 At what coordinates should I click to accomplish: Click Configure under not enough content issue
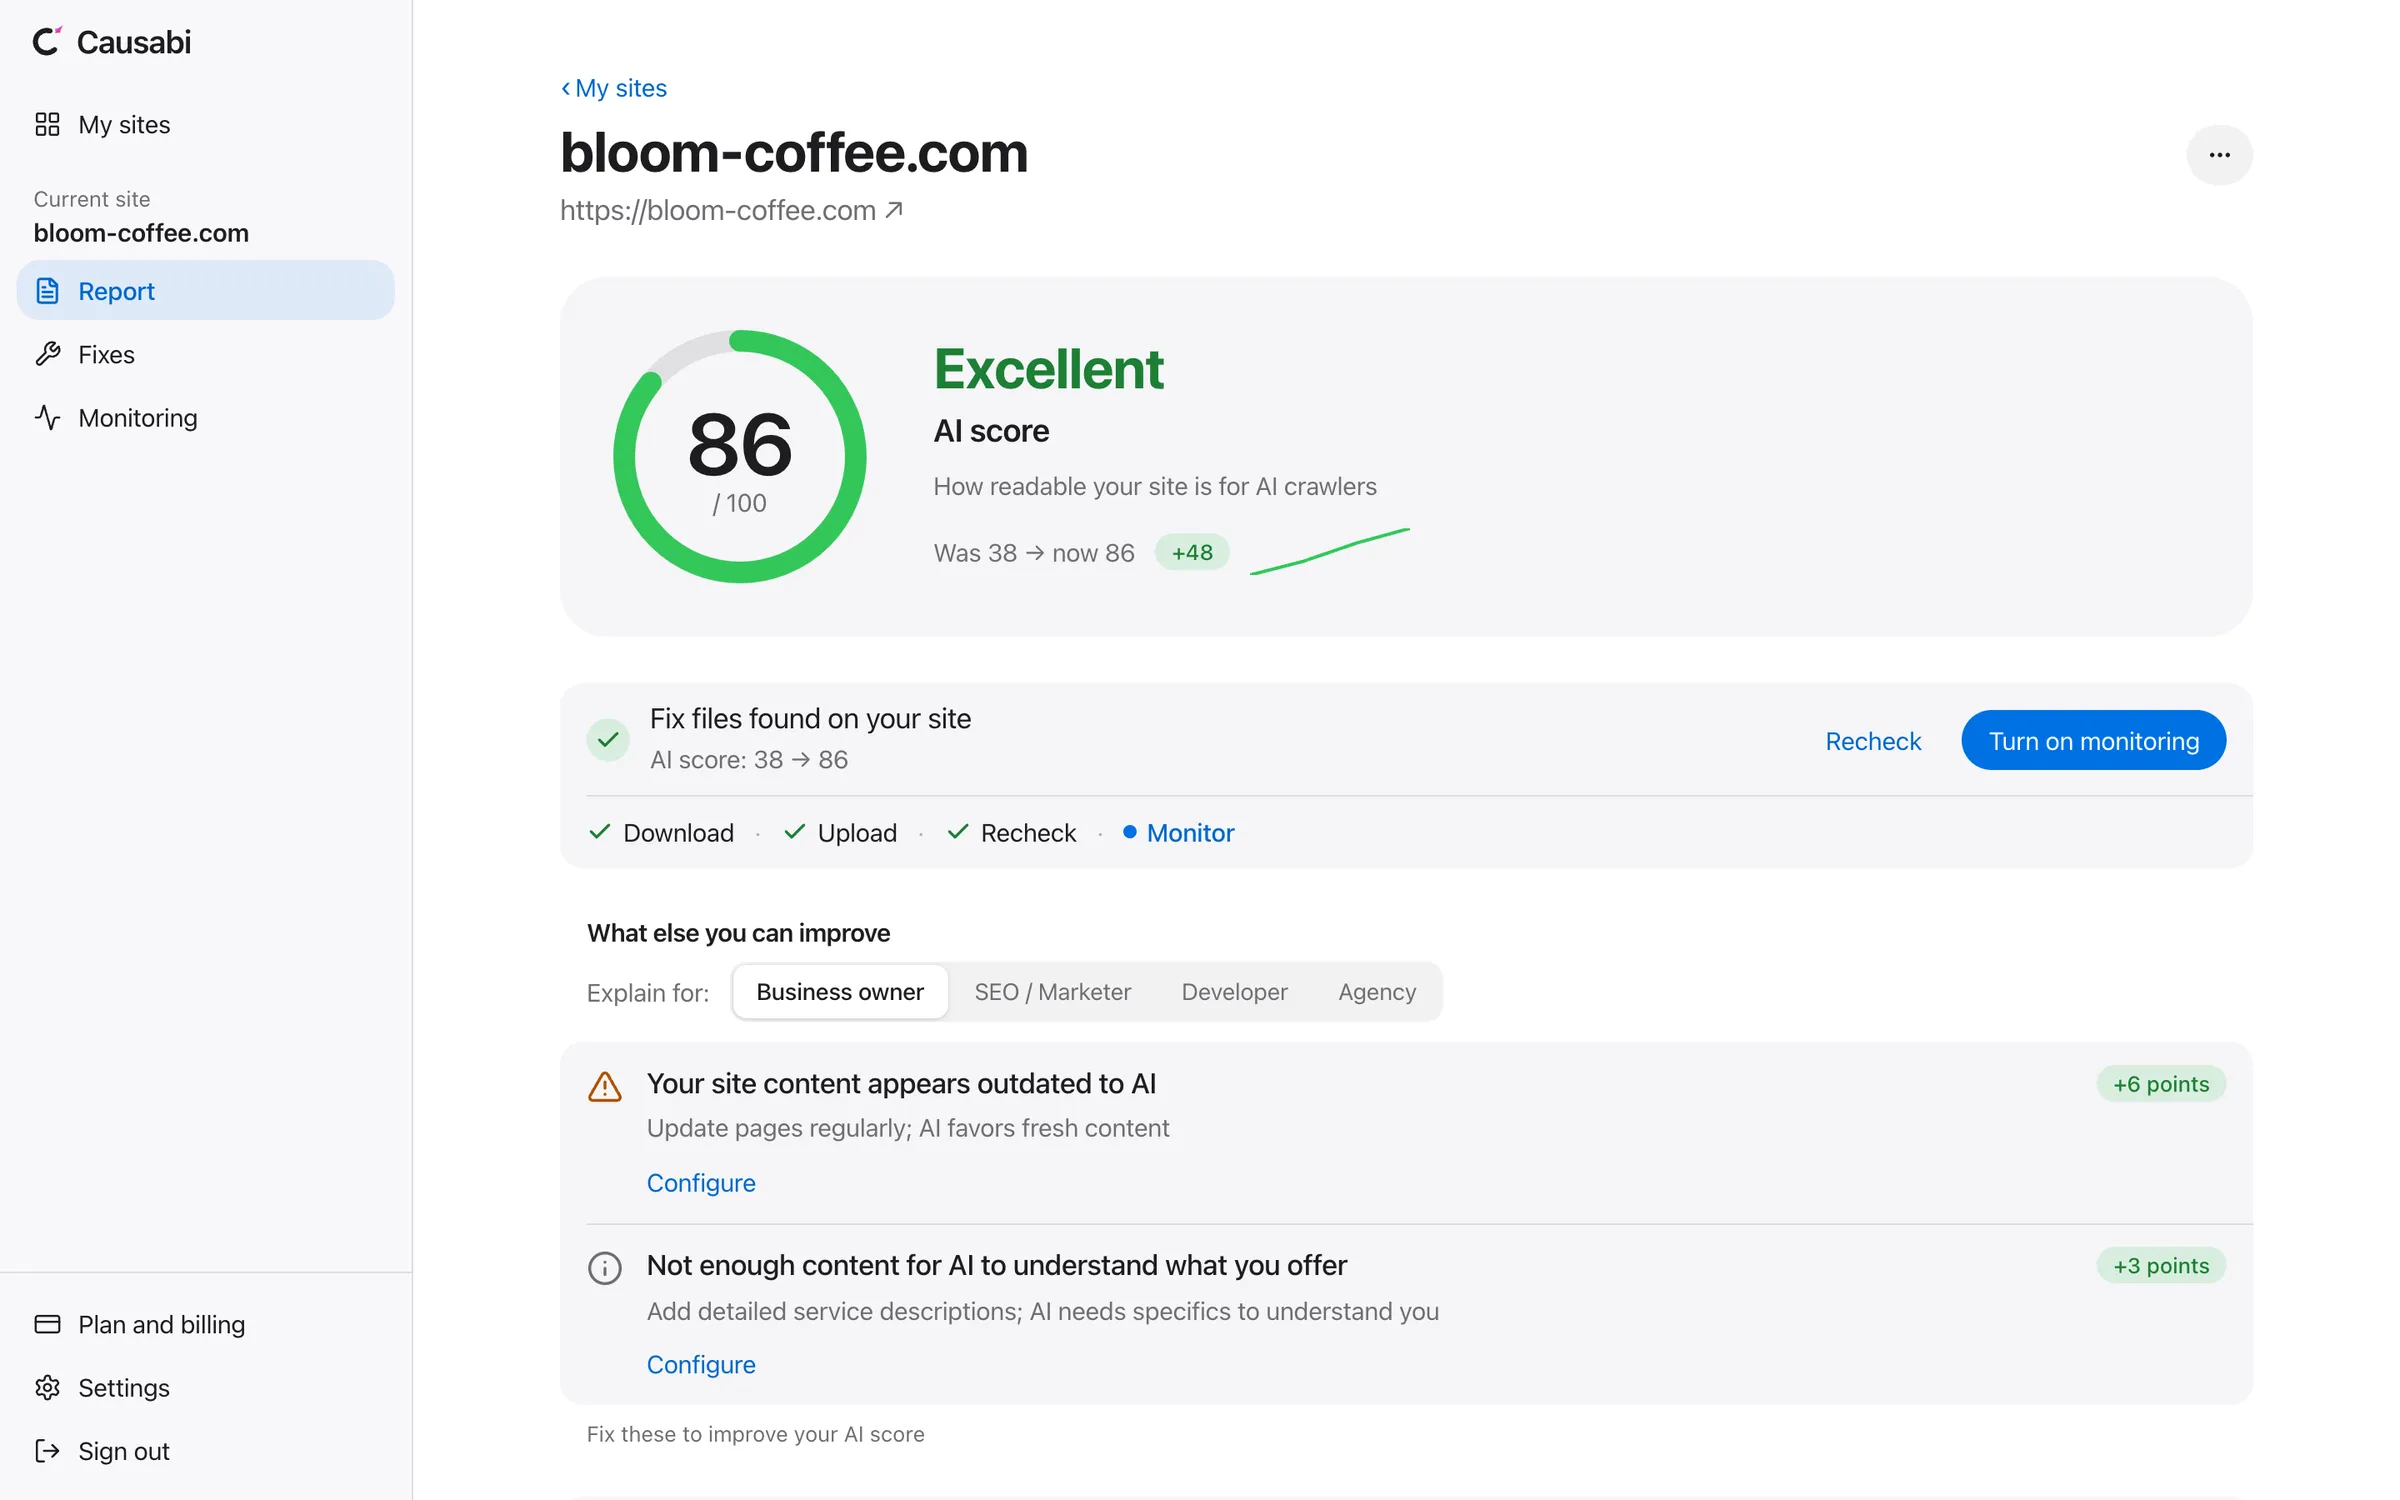pyautogui.click(x=701, y=1364)
